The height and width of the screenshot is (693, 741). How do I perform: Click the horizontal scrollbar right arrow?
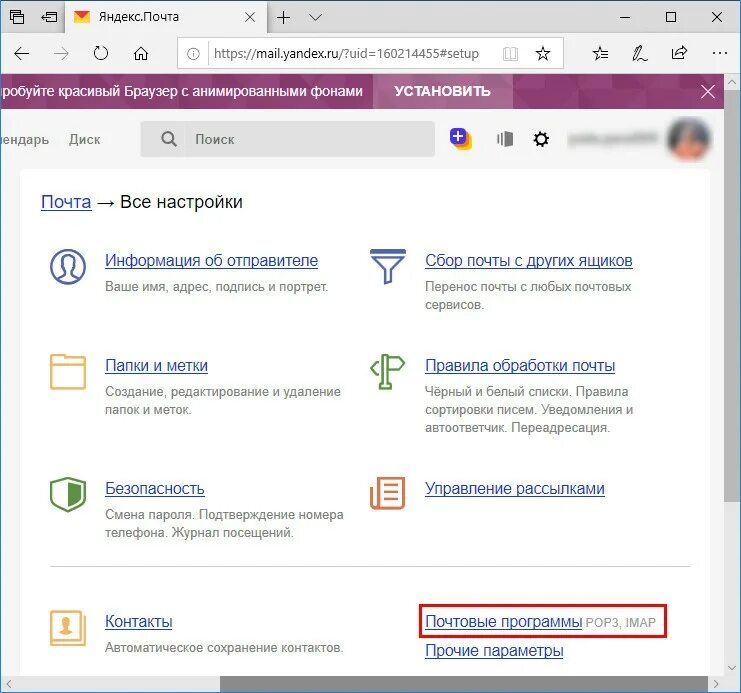click(x=715, y=684)
